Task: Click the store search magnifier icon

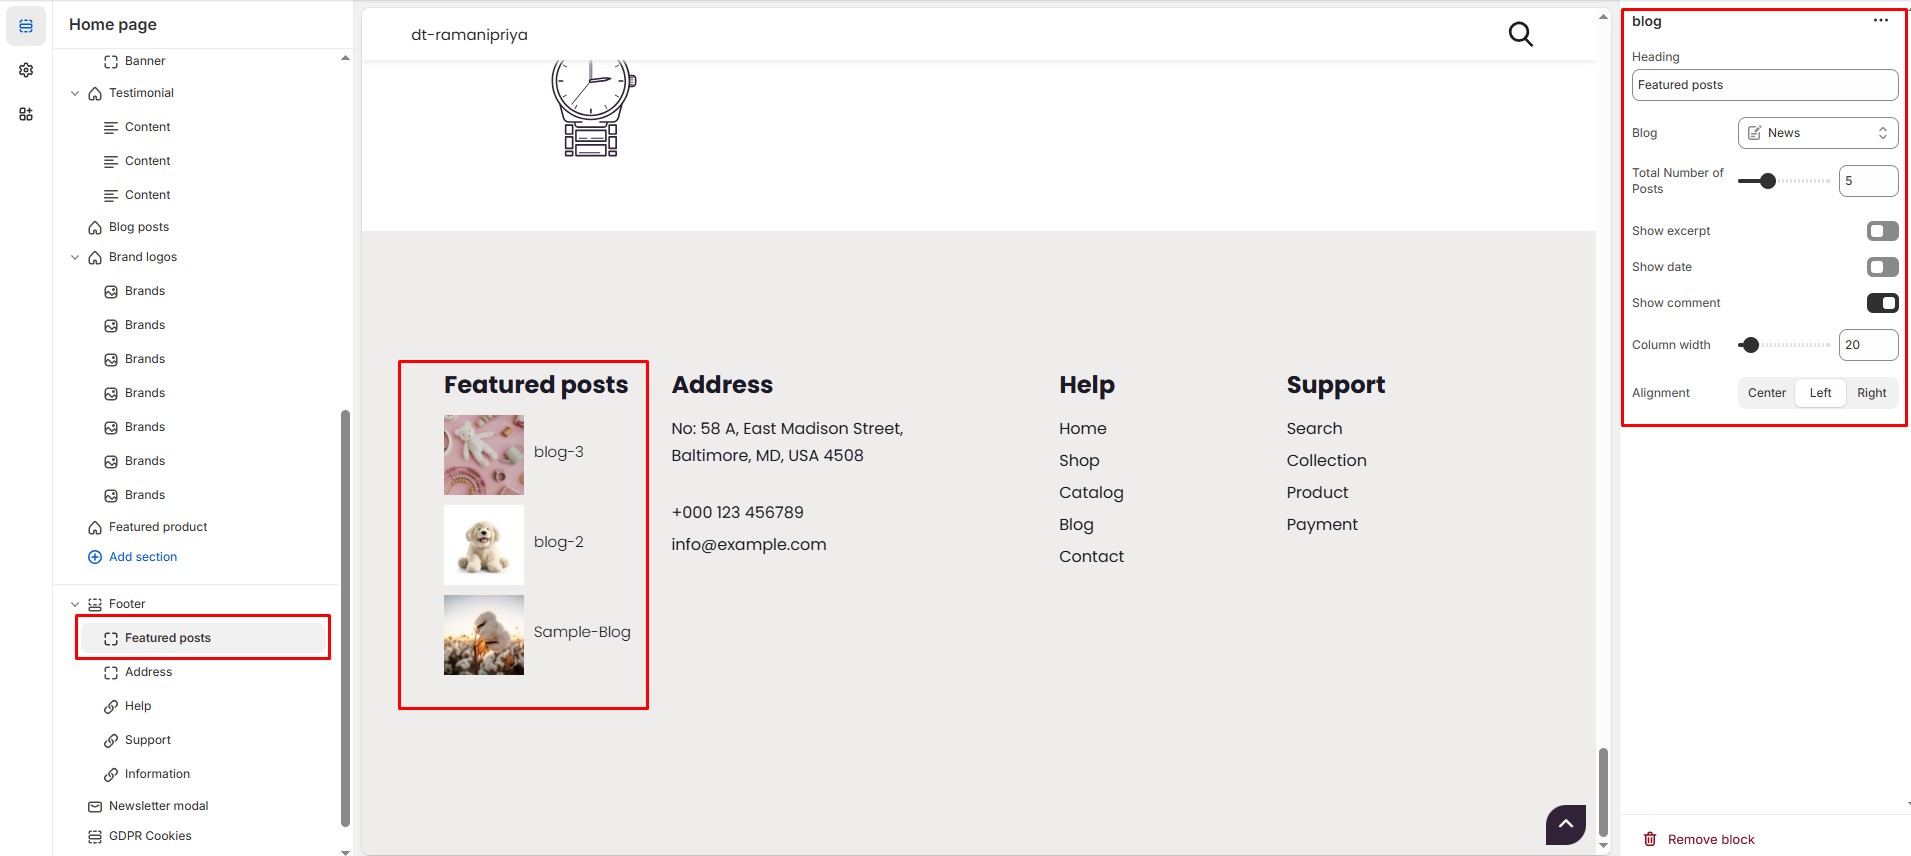Action: click(x=1520, y=34)
